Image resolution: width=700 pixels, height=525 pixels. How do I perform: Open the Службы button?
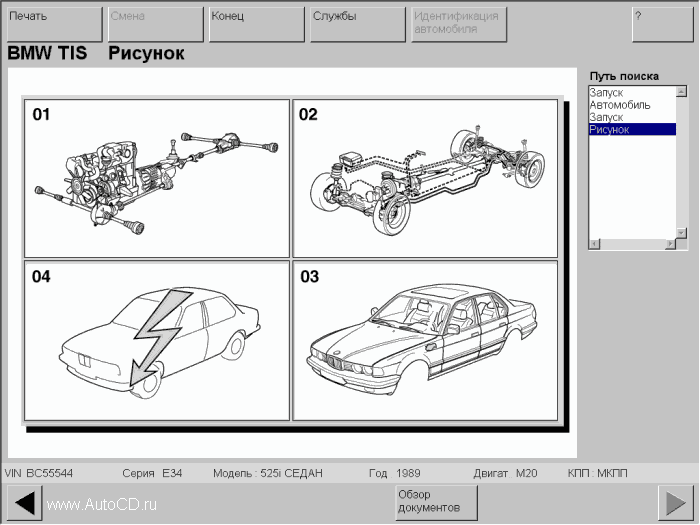tap(358, 25)
